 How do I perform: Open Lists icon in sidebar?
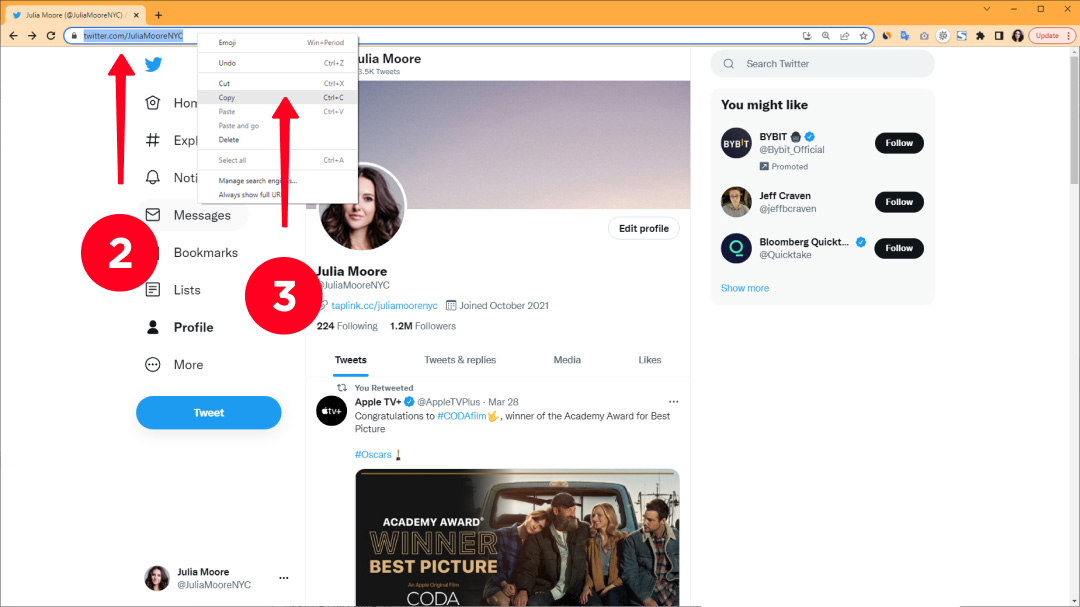[x=153, y=289]
